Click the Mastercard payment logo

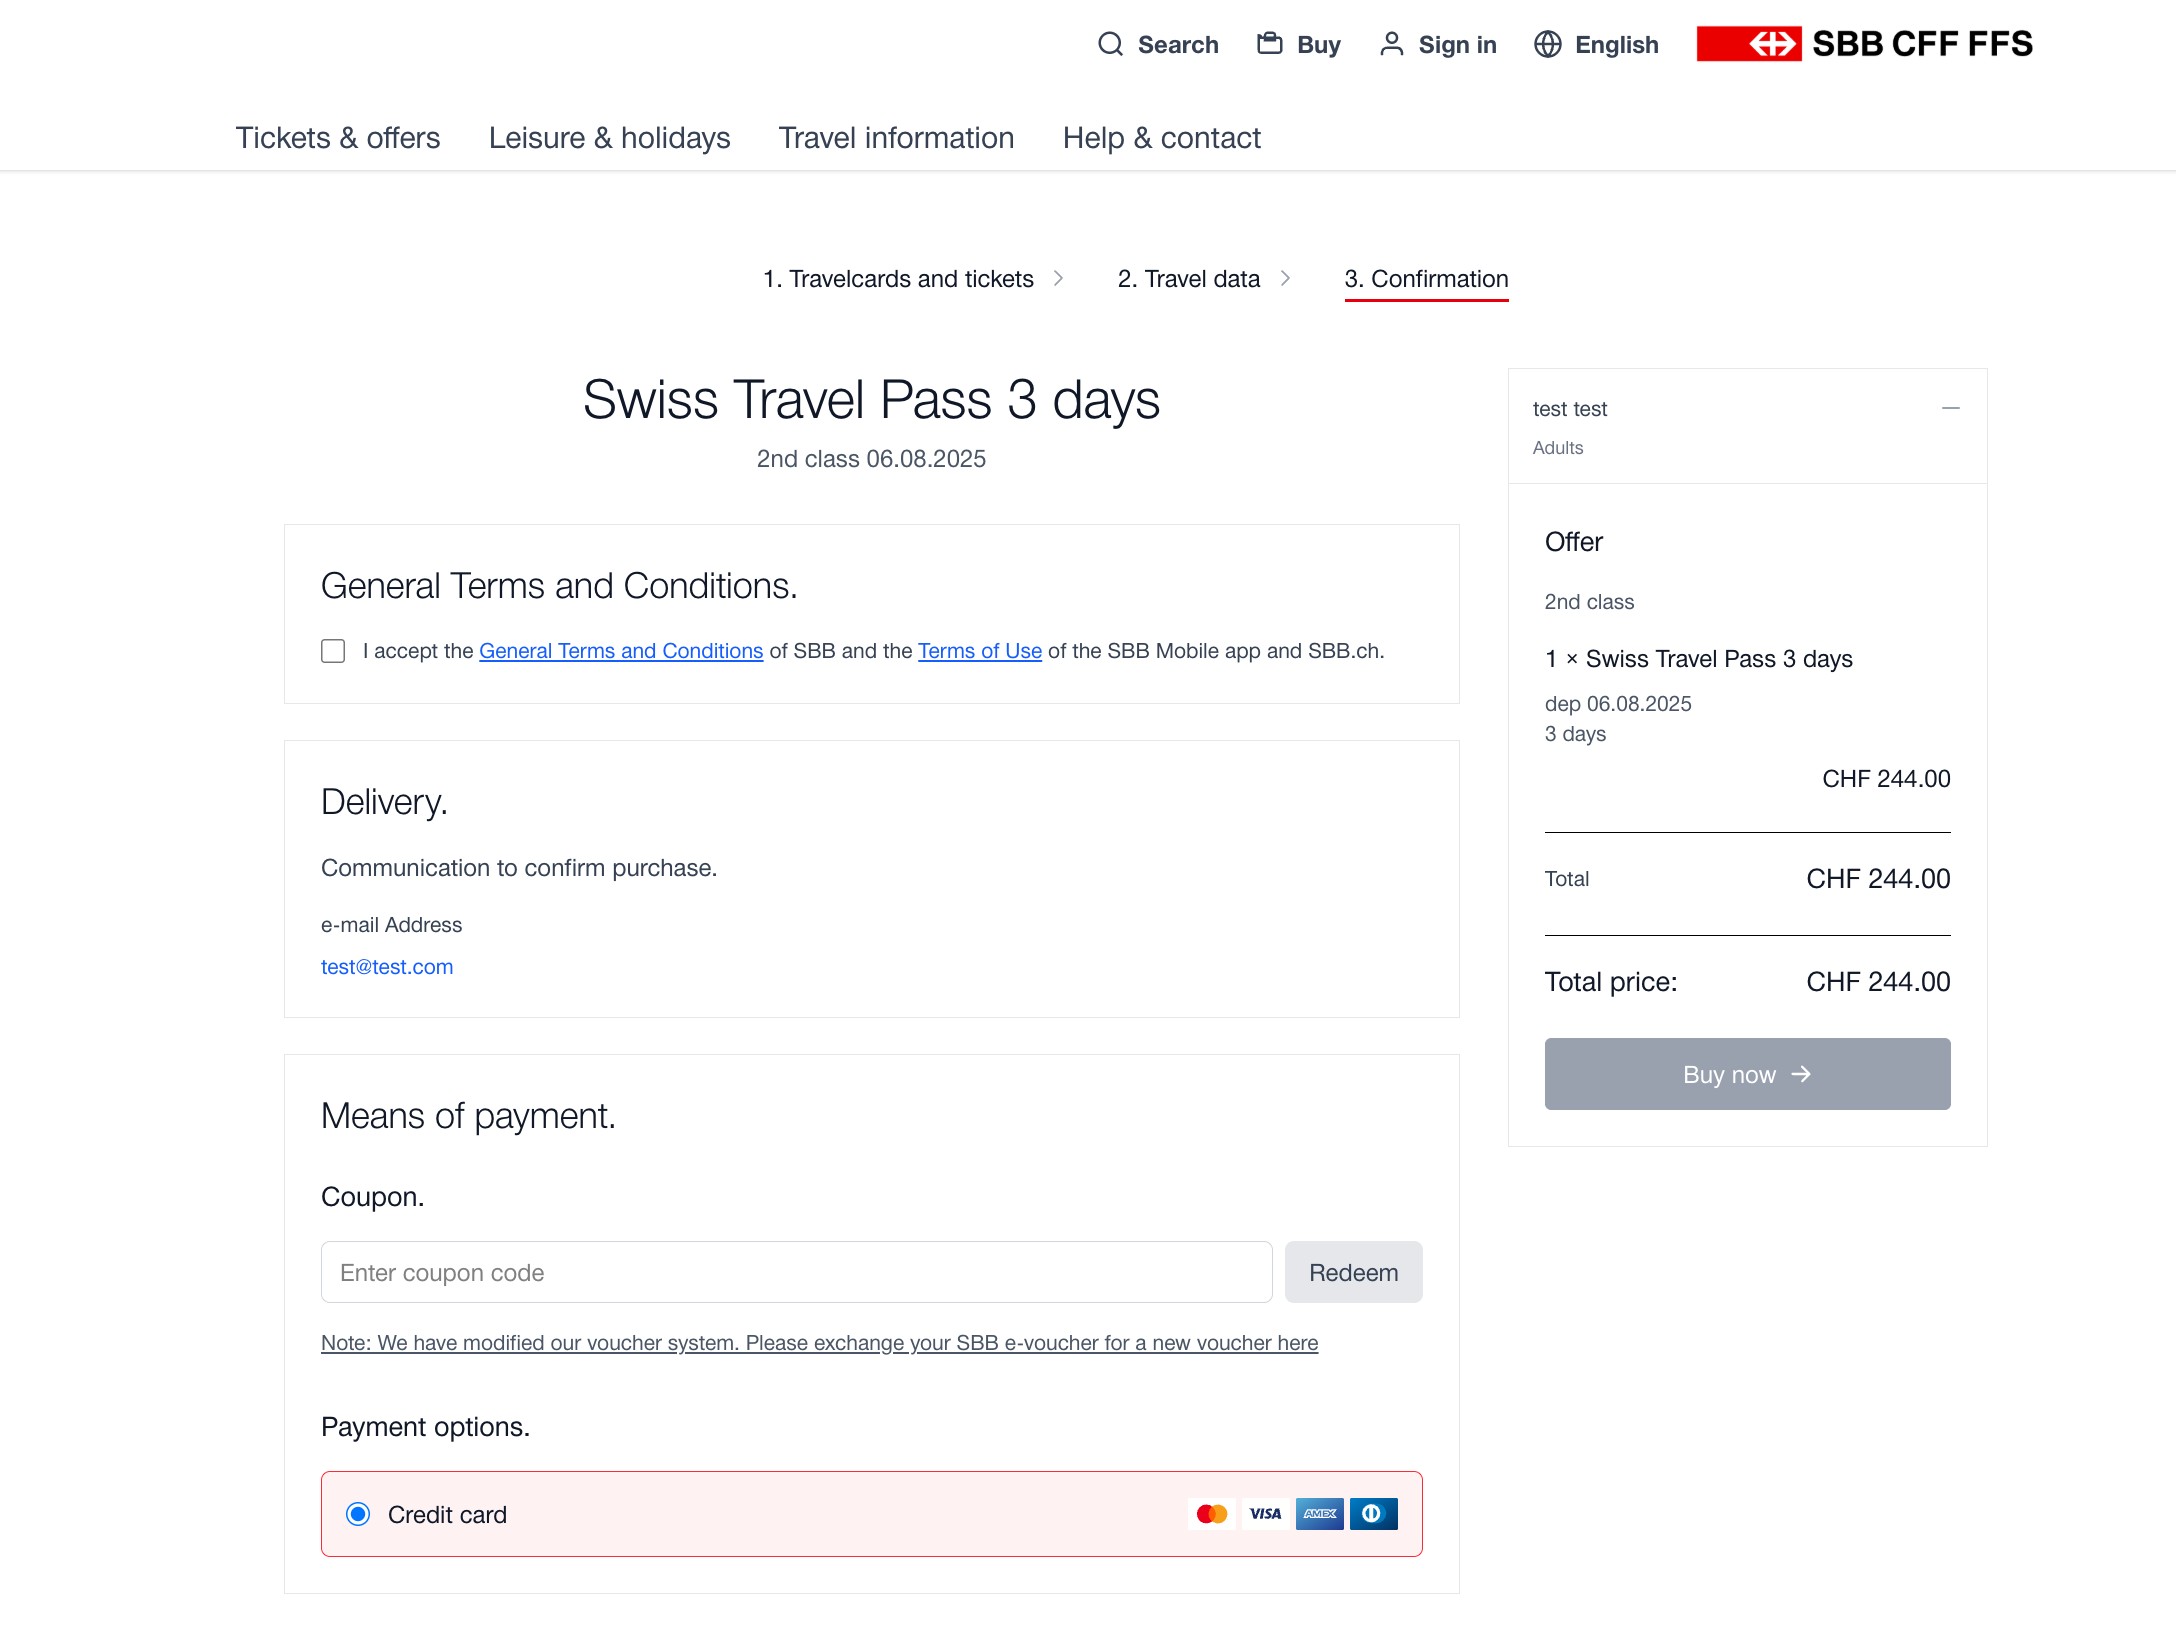click(1212, 1514)
